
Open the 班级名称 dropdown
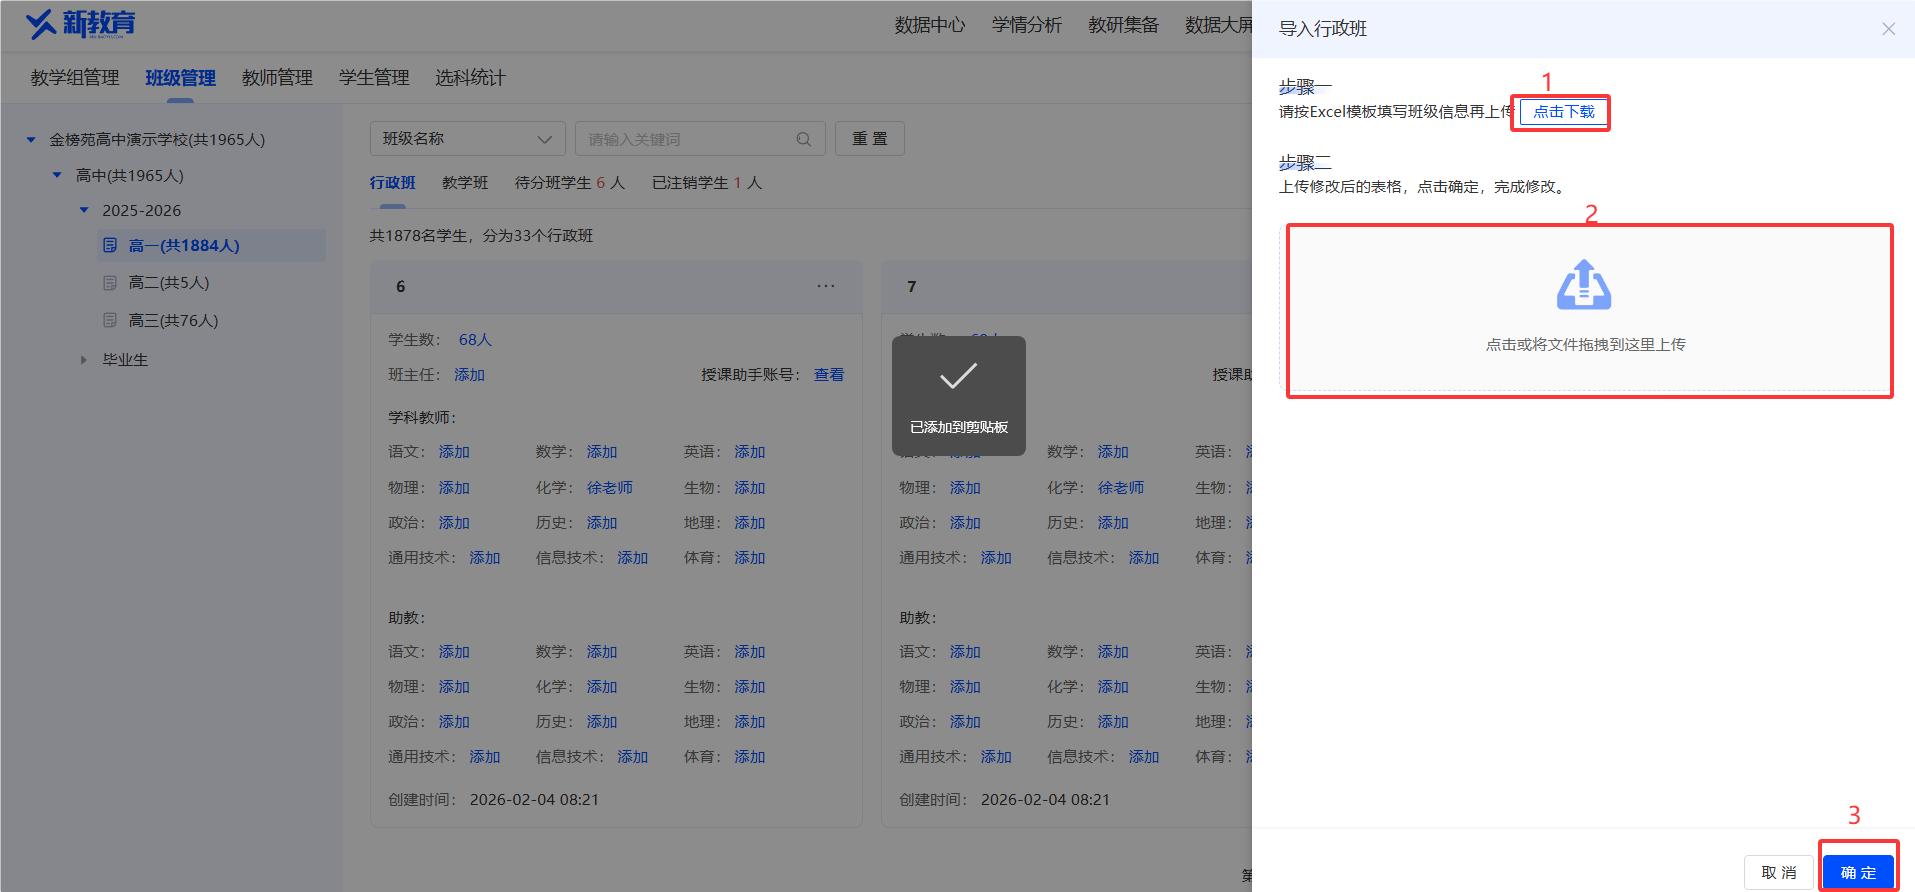pos(467,139)
